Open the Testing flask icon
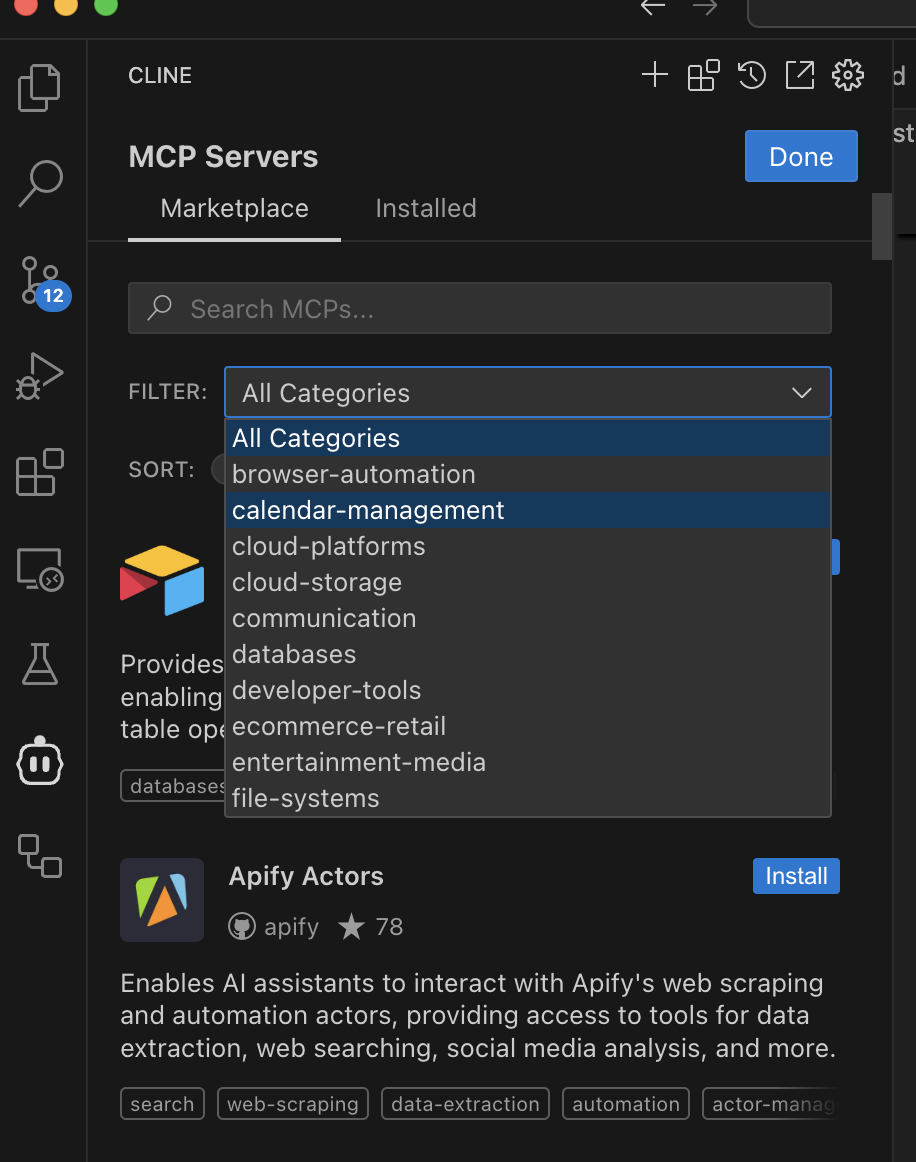 pyautogui.click(x=40, y=664)
